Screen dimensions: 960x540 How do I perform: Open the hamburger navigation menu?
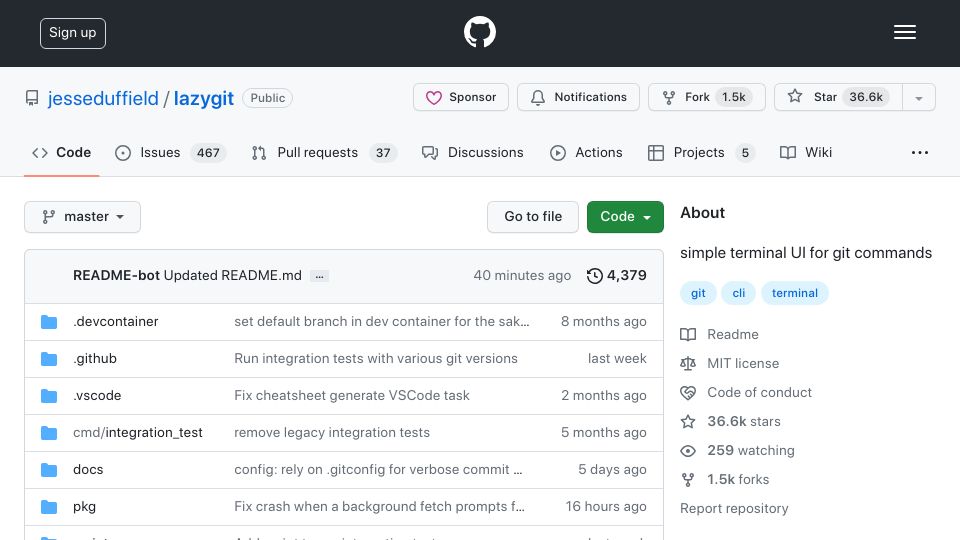click(x=904, y=32)
